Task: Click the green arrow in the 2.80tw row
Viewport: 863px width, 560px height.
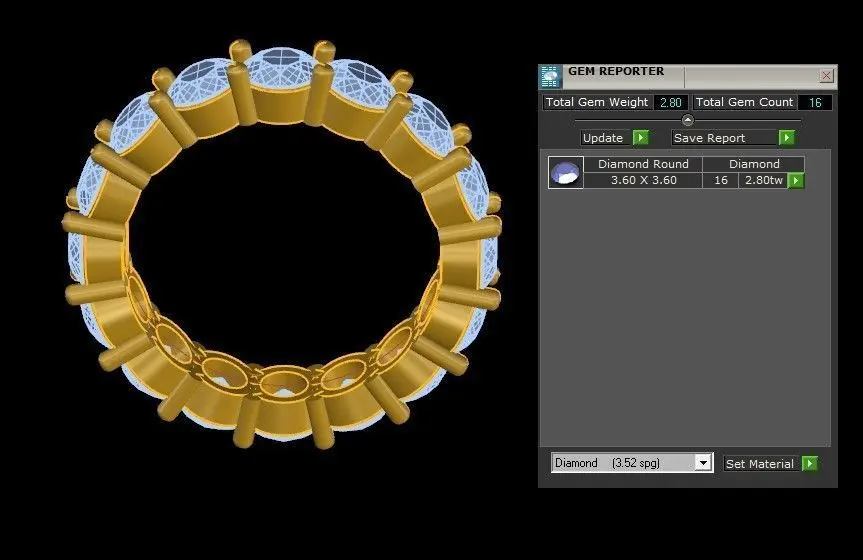Action: 796,181
